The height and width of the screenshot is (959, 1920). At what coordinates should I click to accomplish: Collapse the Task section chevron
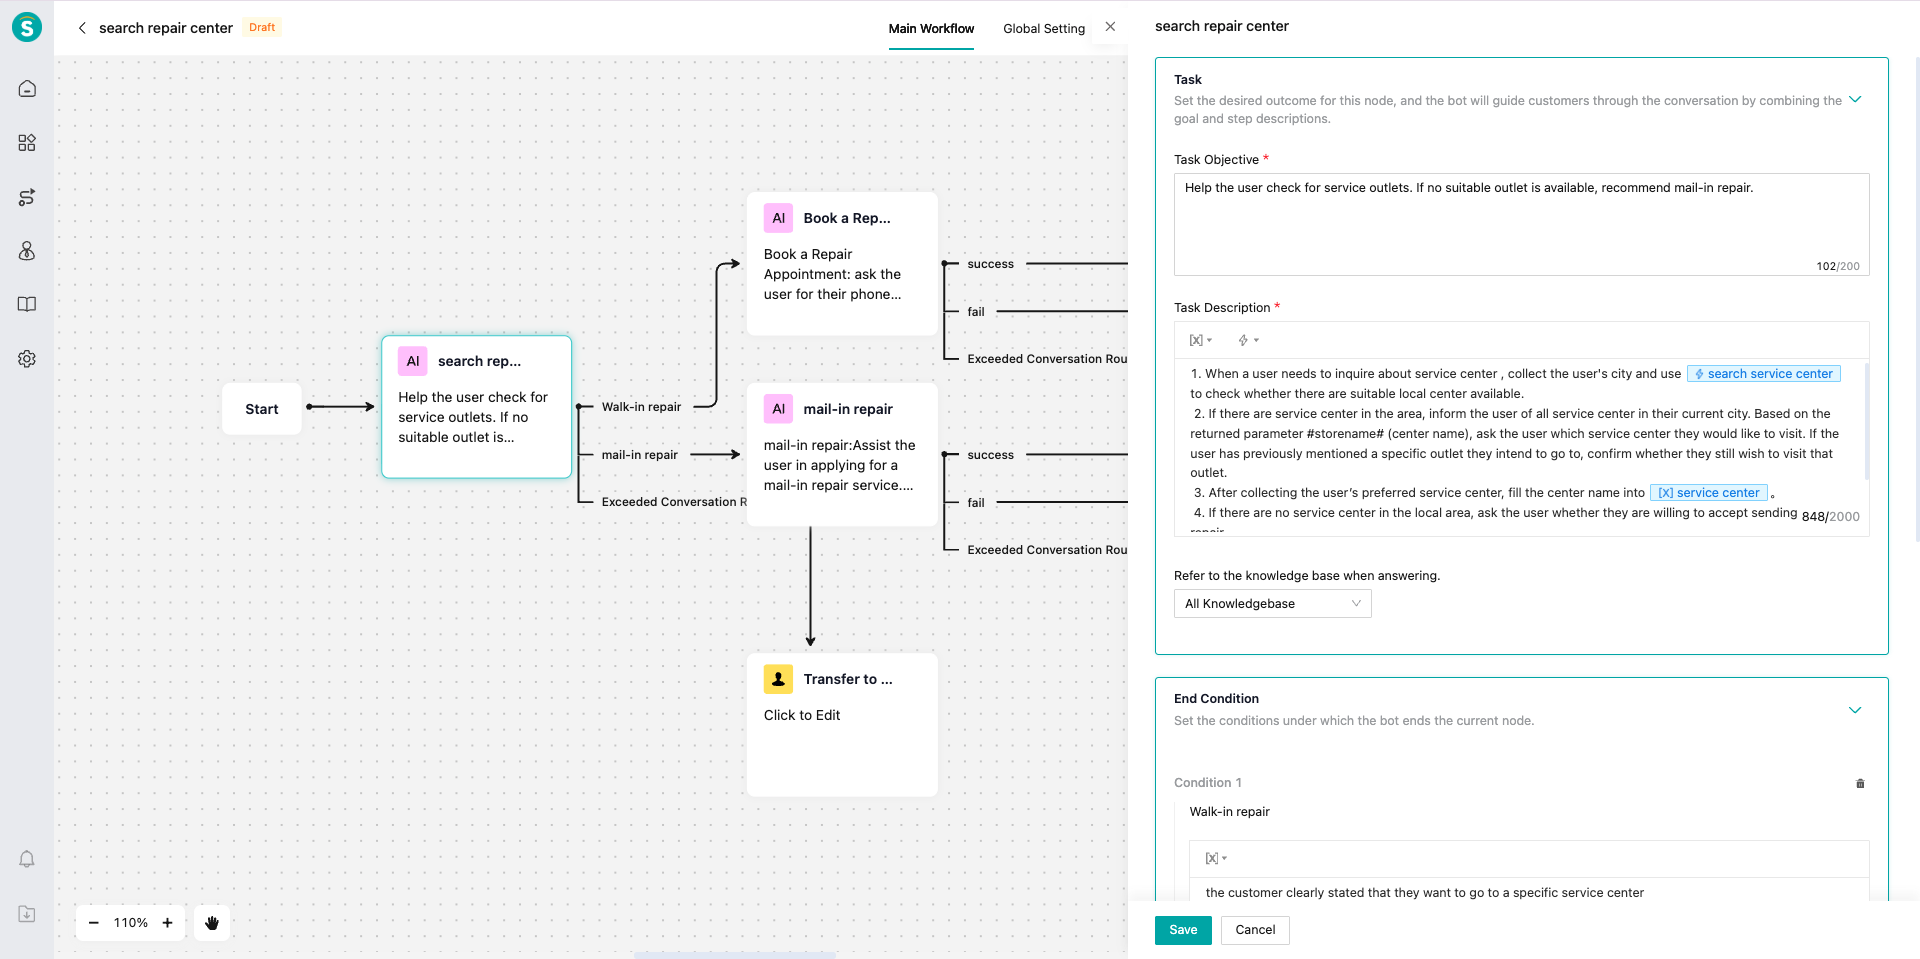pos(1855,99)
